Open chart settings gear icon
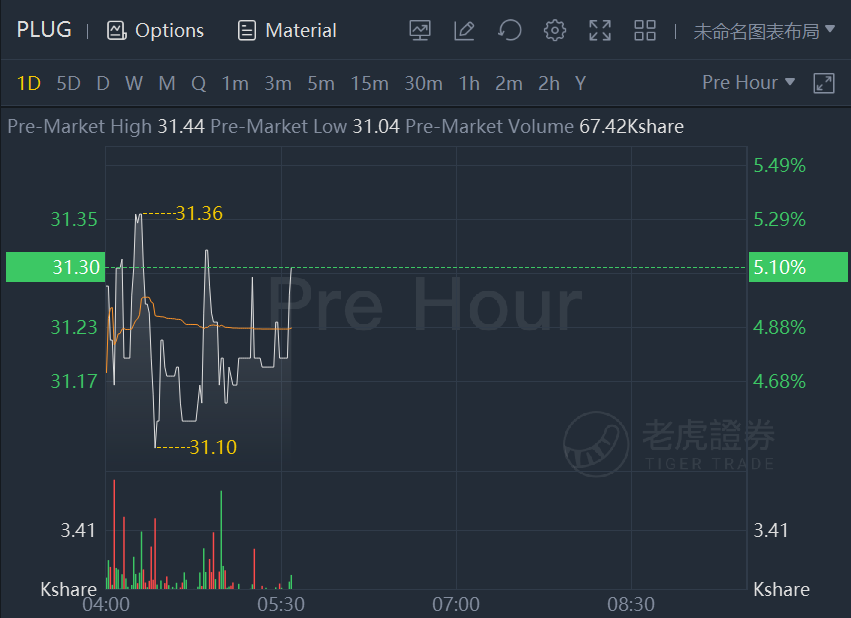Image resolution: width=851 pixels, height=618 pixels. 555,30
